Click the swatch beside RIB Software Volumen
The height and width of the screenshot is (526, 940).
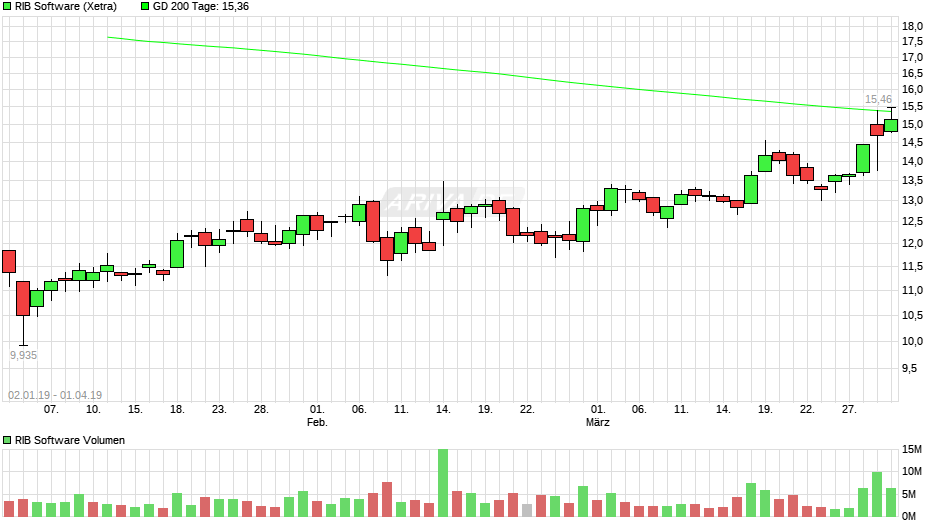7,440
